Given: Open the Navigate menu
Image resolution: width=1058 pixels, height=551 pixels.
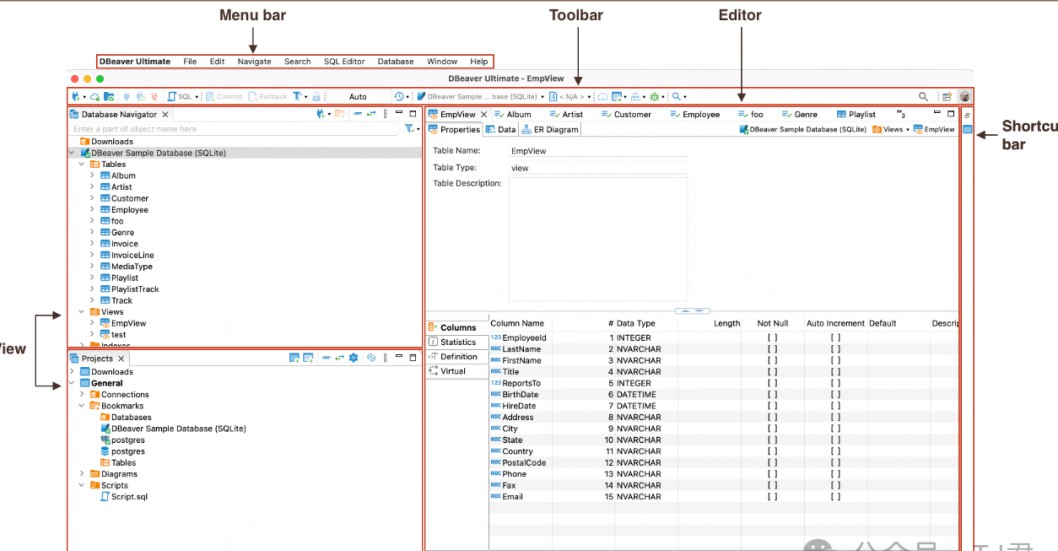Looking at the screenshot, I should coord(254,61).
